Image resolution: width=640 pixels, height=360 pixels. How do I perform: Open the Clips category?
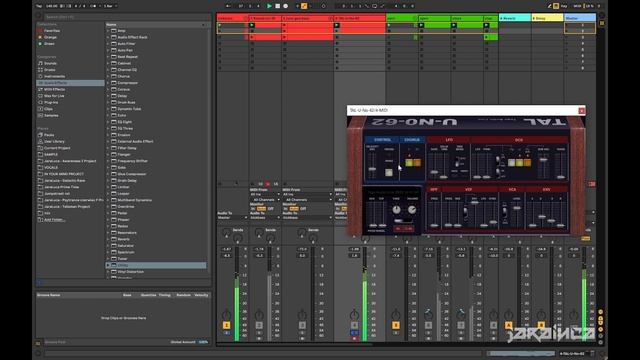point(48,109)
